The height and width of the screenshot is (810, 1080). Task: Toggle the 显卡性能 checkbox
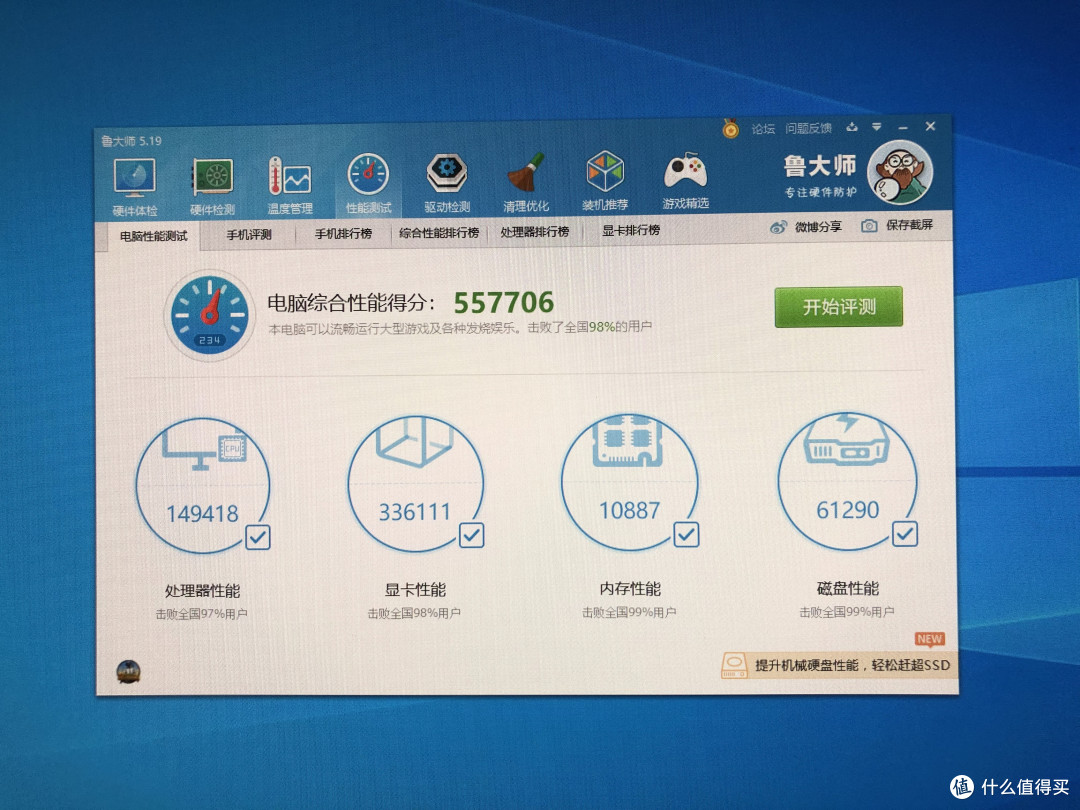click(472, 535)
